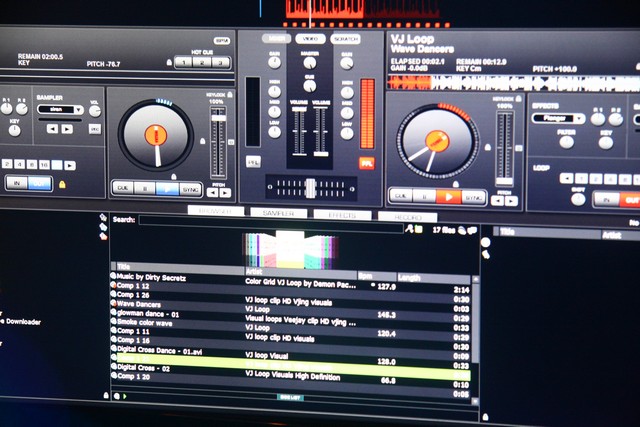The width and height of the screenshot is (640, 427).
Task: Click the BPM button on left deck
Action: tap(222, 41)
